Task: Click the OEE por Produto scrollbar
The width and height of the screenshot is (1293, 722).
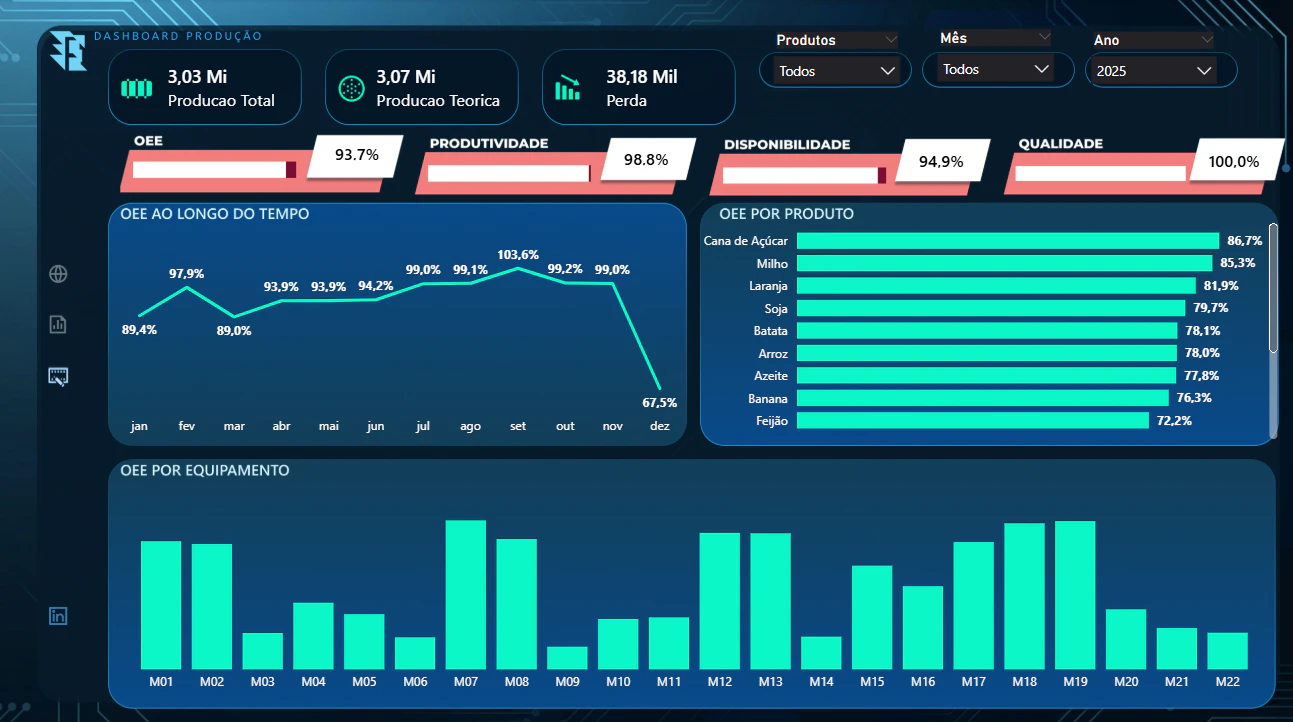Action: [x=1273, y=288]
